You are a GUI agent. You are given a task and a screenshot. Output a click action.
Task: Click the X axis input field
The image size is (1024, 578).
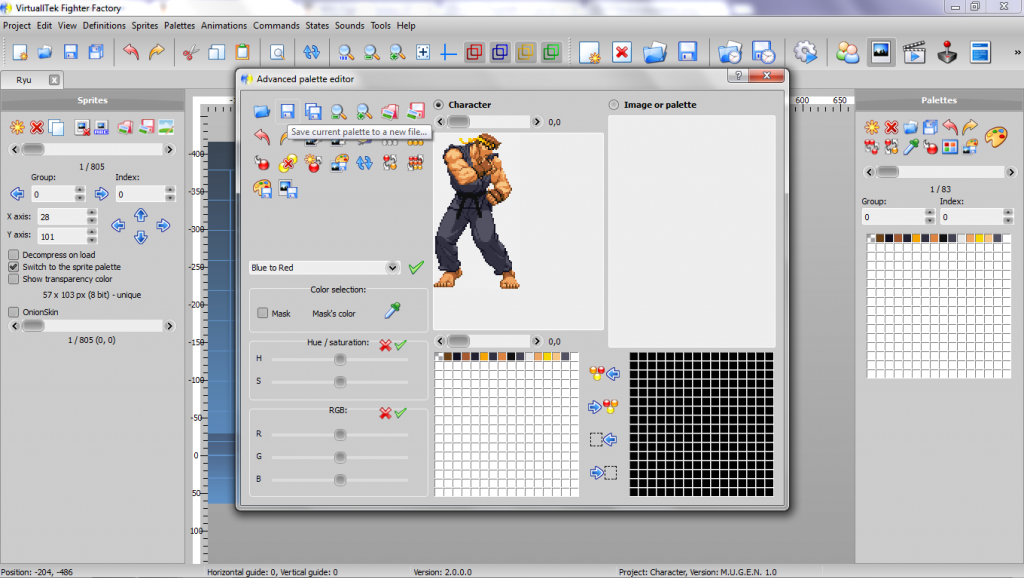[61, 216]
